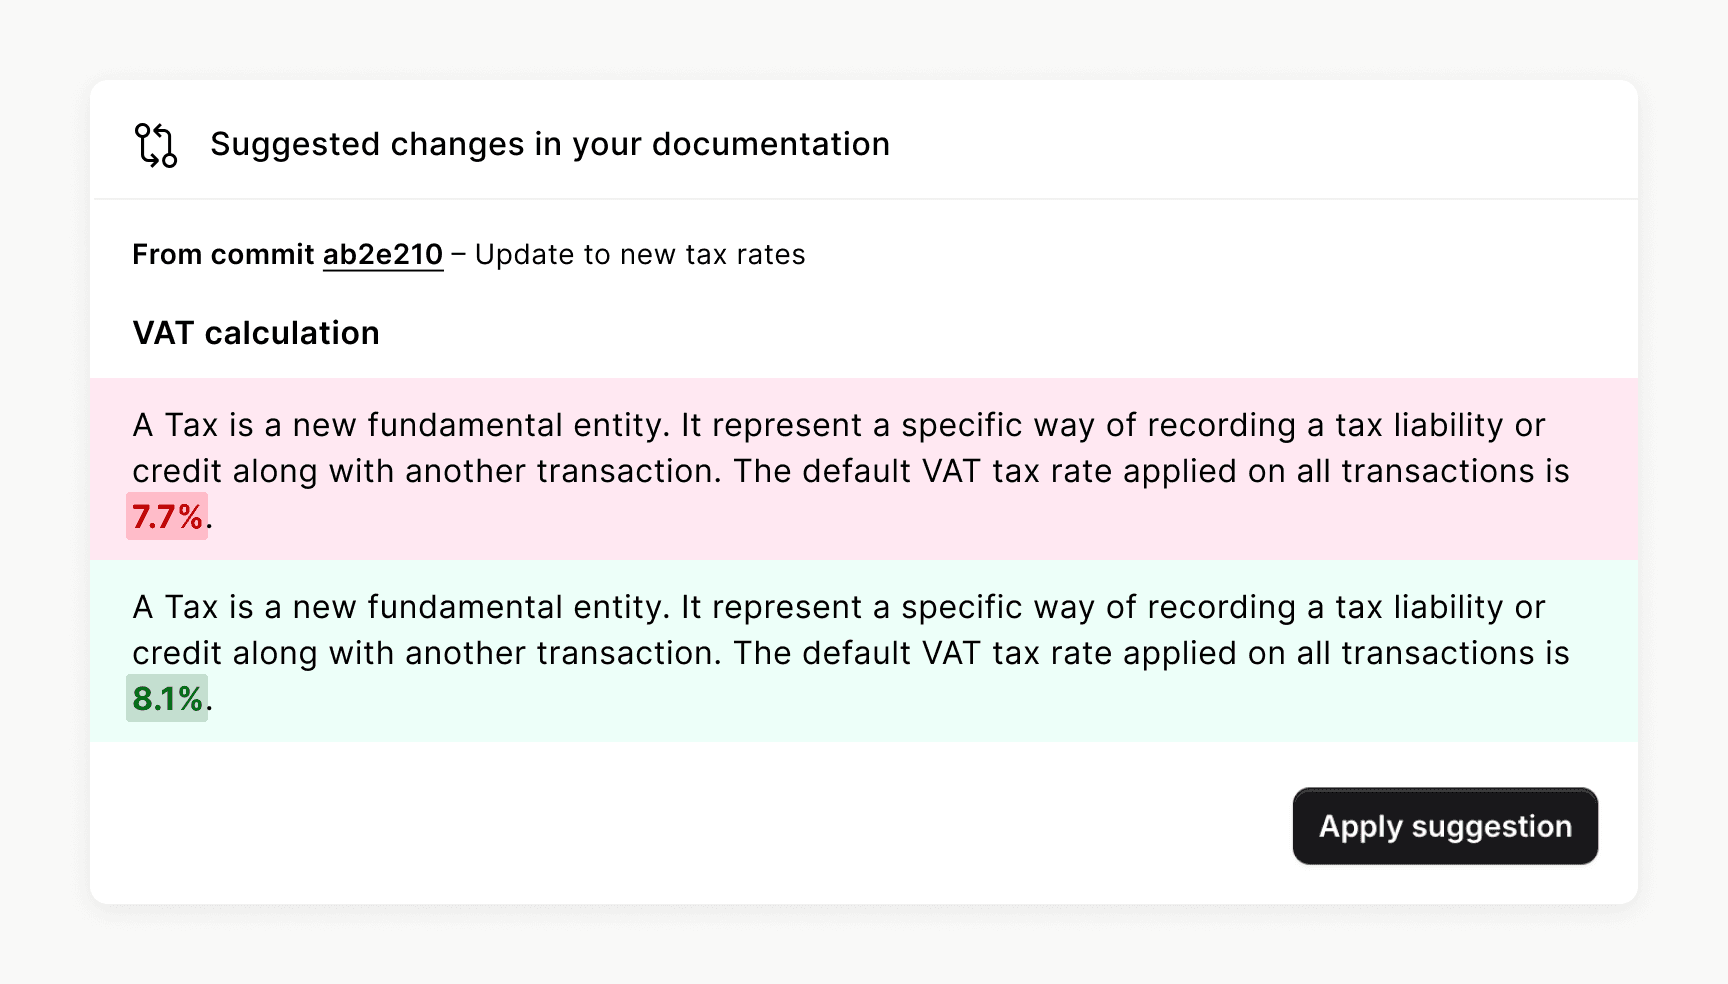Click 'credit along with' in the green block
This screenshot has width=1728, height=984.
263,654
